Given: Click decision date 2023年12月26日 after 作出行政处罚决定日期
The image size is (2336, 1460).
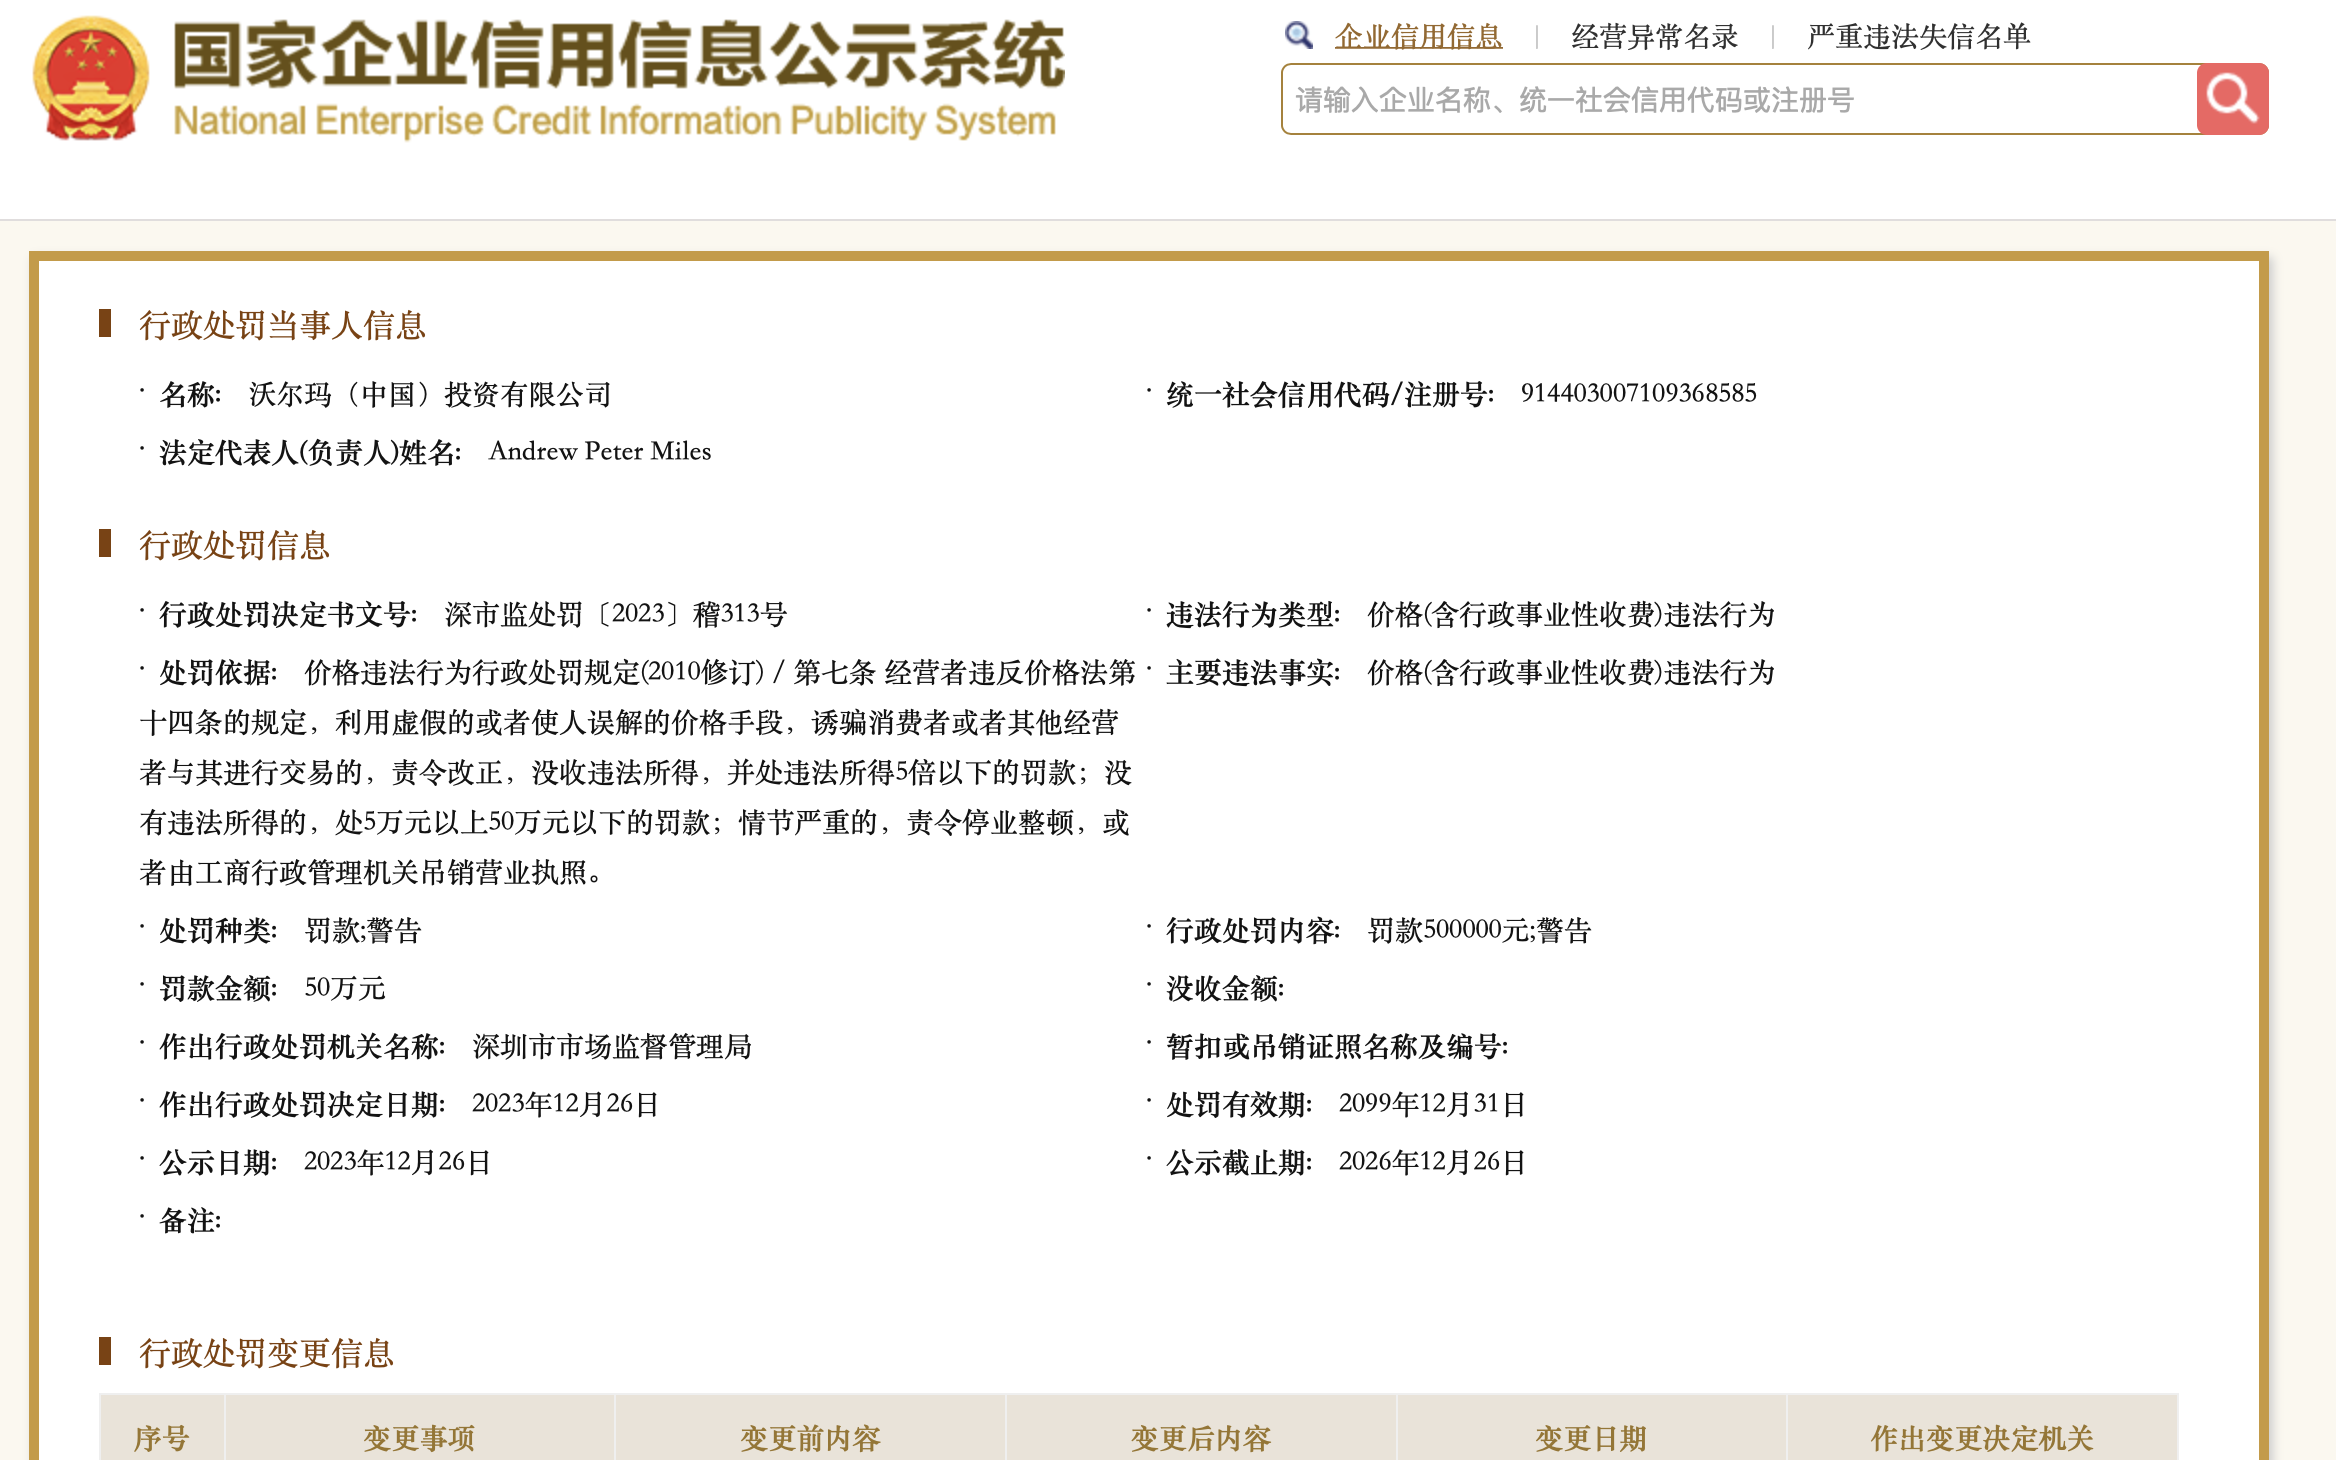Looking at the screenshot, I should coord(565,1104).
